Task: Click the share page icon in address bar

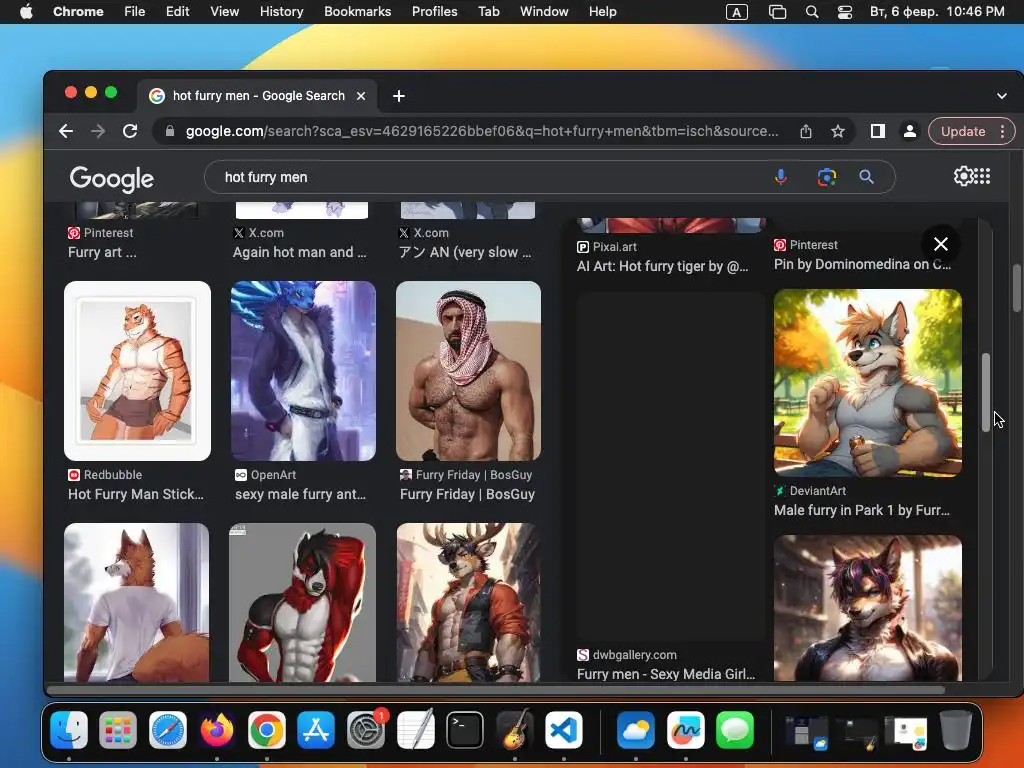Action: point(806,131)
